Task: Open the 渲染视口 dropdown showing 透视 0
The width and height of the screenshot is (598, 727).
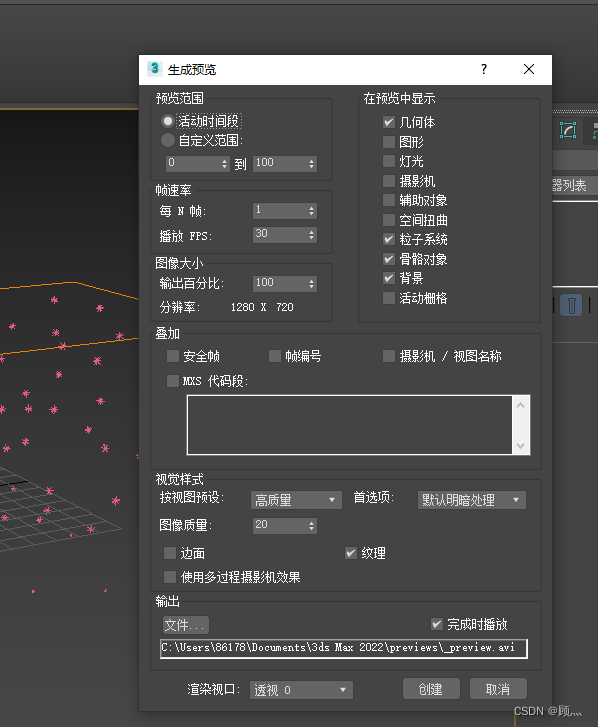Action: (x=301, y=690)
